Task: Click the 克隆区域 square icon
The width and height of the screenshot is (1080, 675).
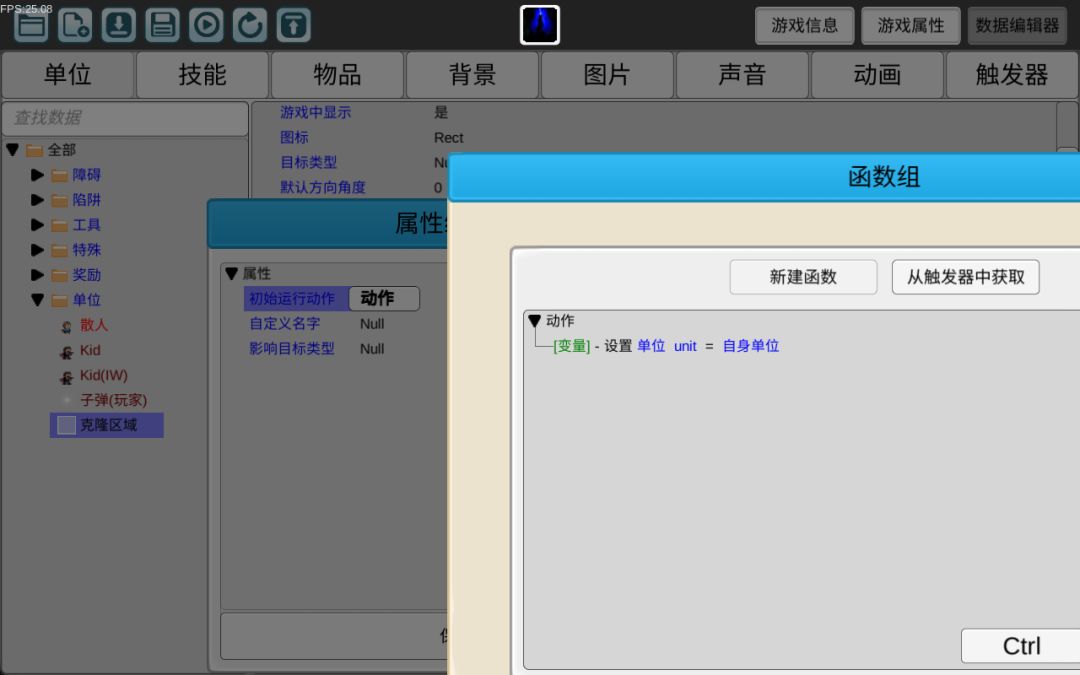Action: [x=67, y=425]
